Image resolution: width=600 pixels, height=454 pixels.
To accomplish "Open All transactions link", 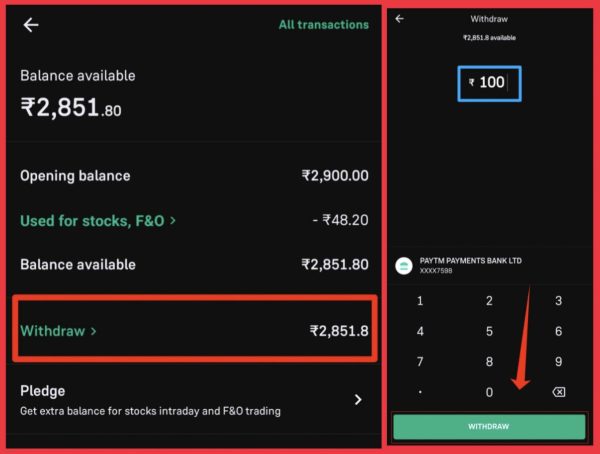I will pos(324,25).
